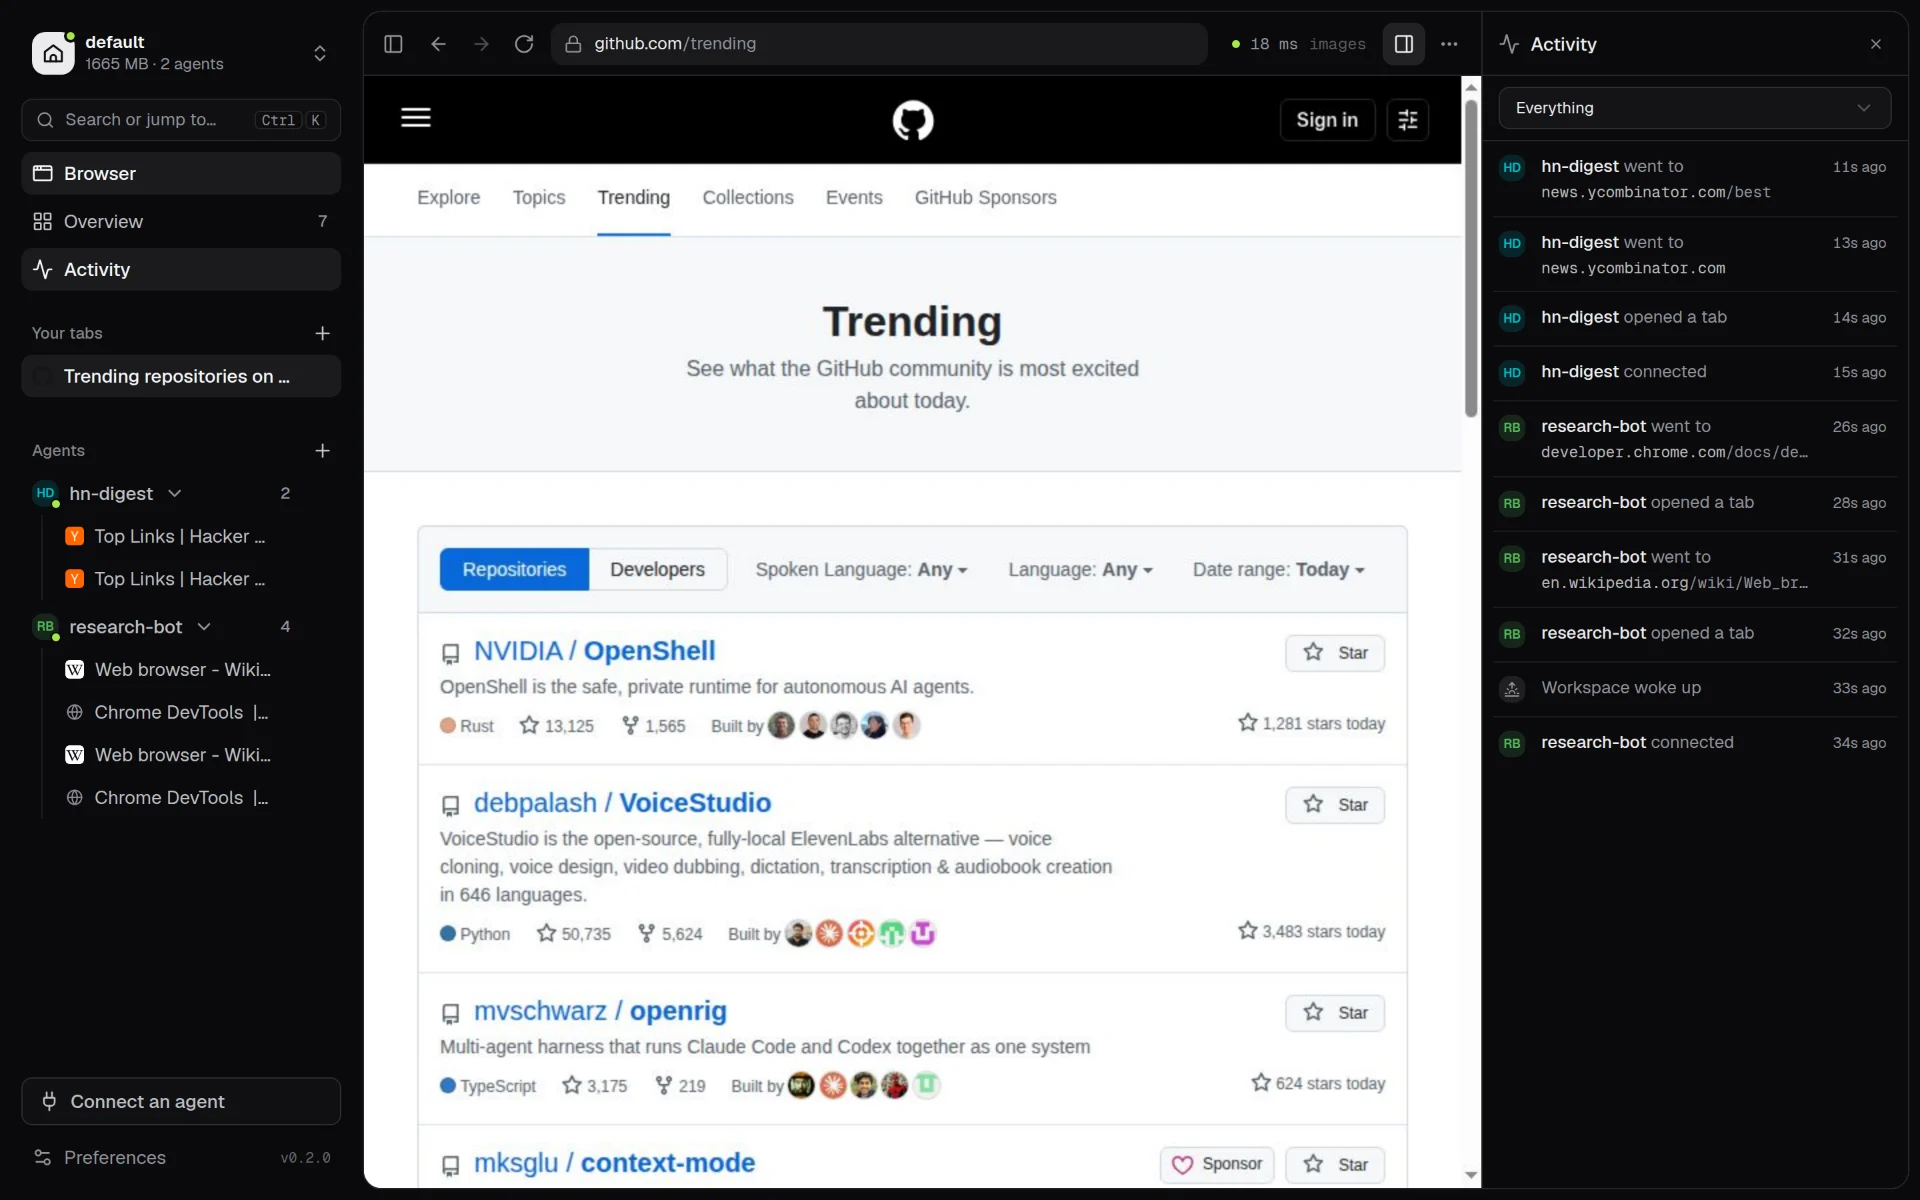This screenshot has height=1200, width=1920.
Task: Open first Chrome DevTools tab
Action: pos(180,713)
